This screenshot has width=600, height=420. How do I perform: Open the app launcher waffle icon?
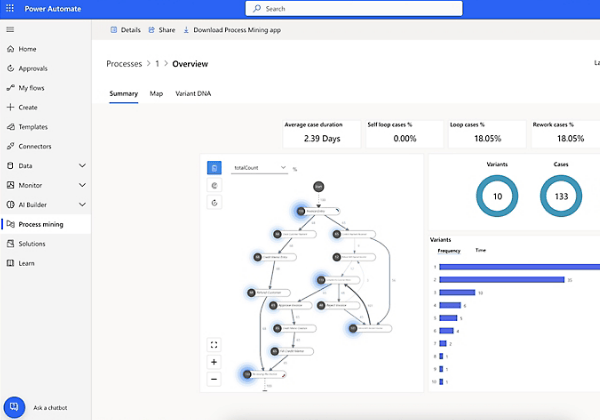pyautogui.click(x=10, y=8)
